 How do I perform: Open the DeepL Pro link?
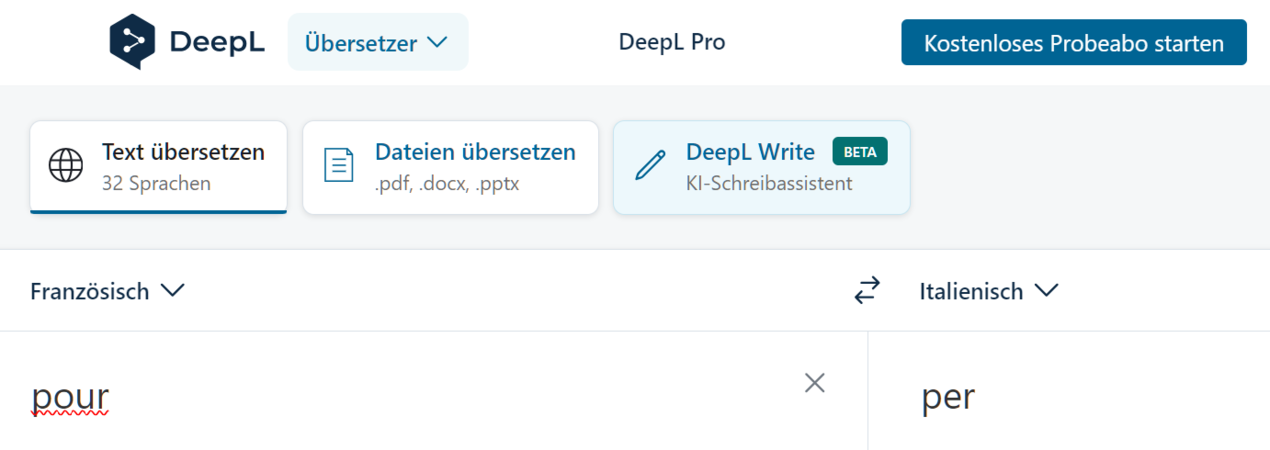click(672, 42)
